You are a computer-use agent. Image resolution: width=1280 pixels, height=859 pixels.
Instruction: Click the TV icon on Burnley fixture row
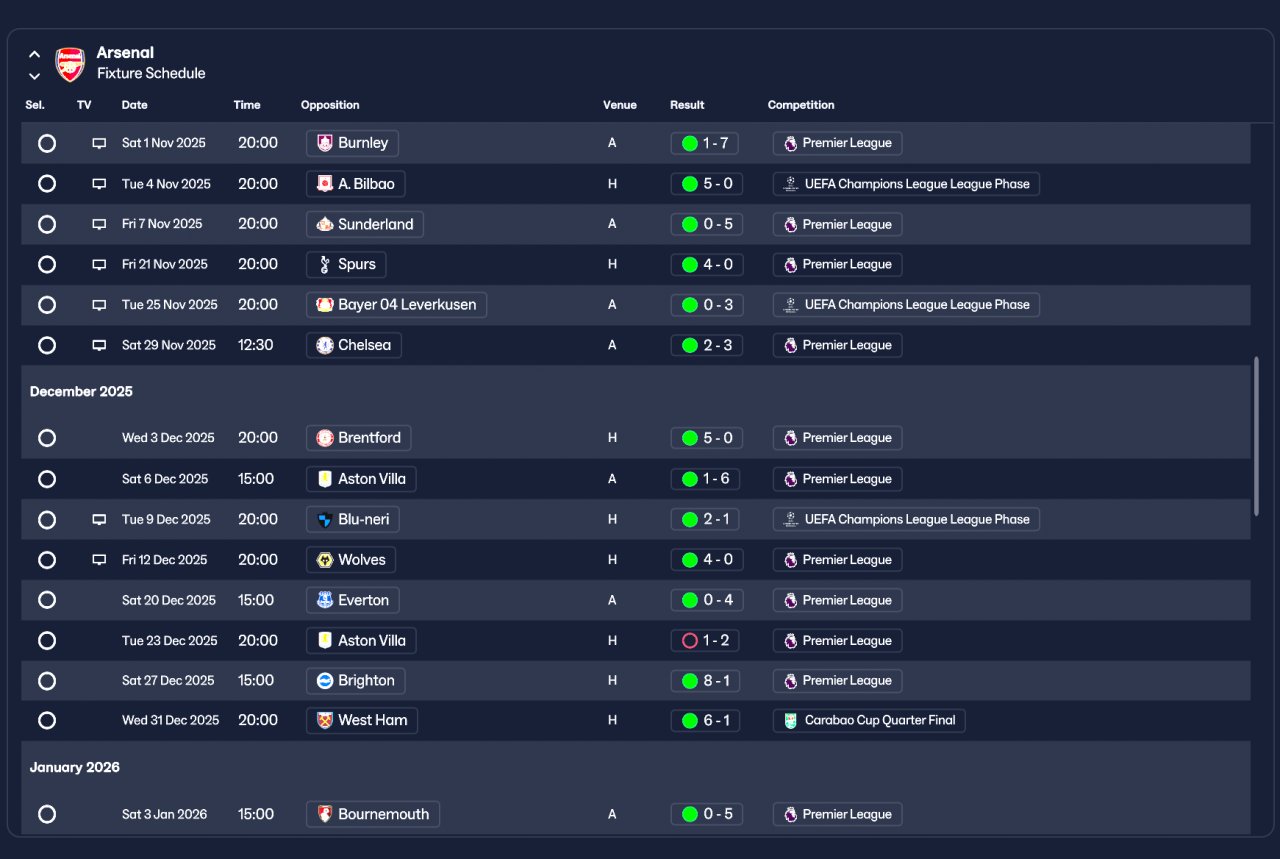(99, 143)
